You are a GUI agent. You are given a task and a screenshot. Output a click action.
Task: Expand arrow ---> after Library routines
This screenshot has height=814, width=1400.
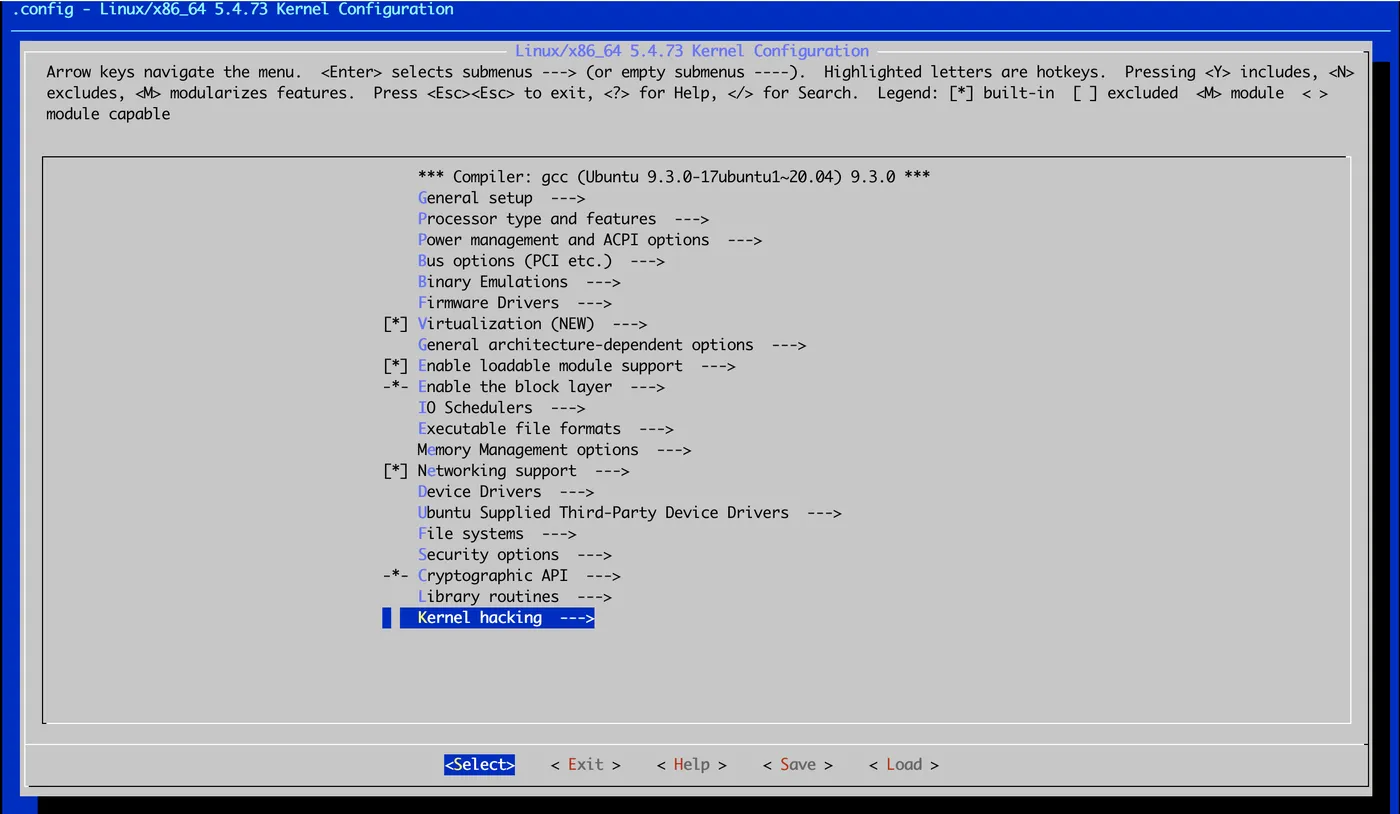(595, 597)
